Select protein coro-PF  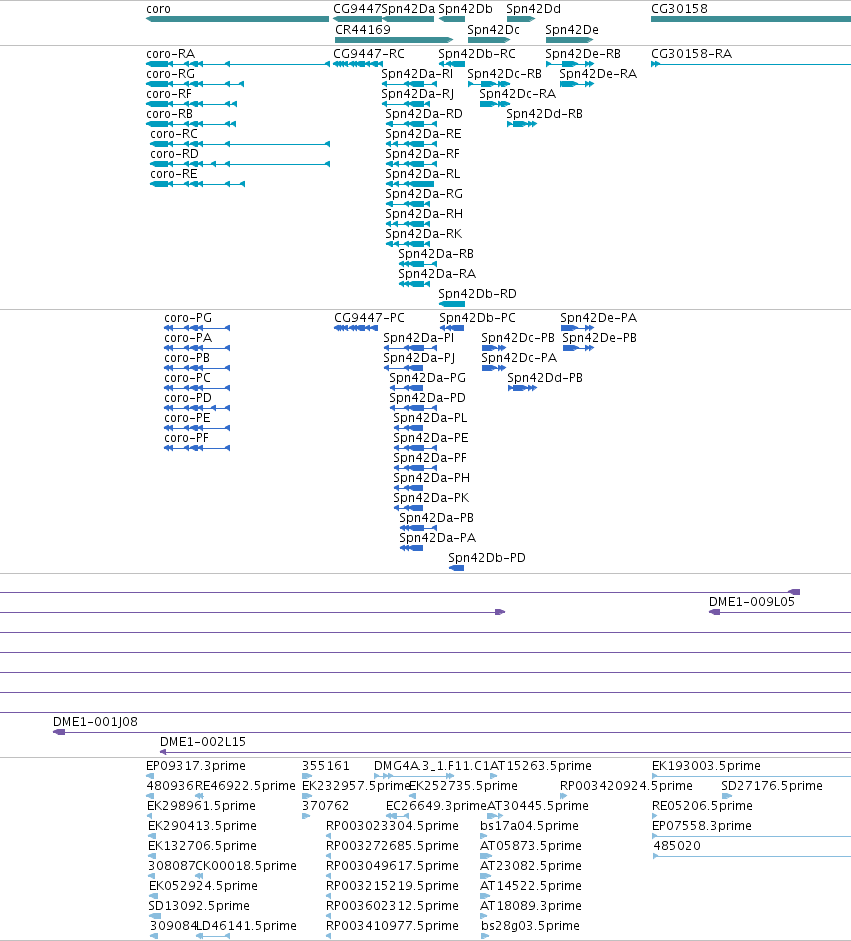[x=197, y=448]
